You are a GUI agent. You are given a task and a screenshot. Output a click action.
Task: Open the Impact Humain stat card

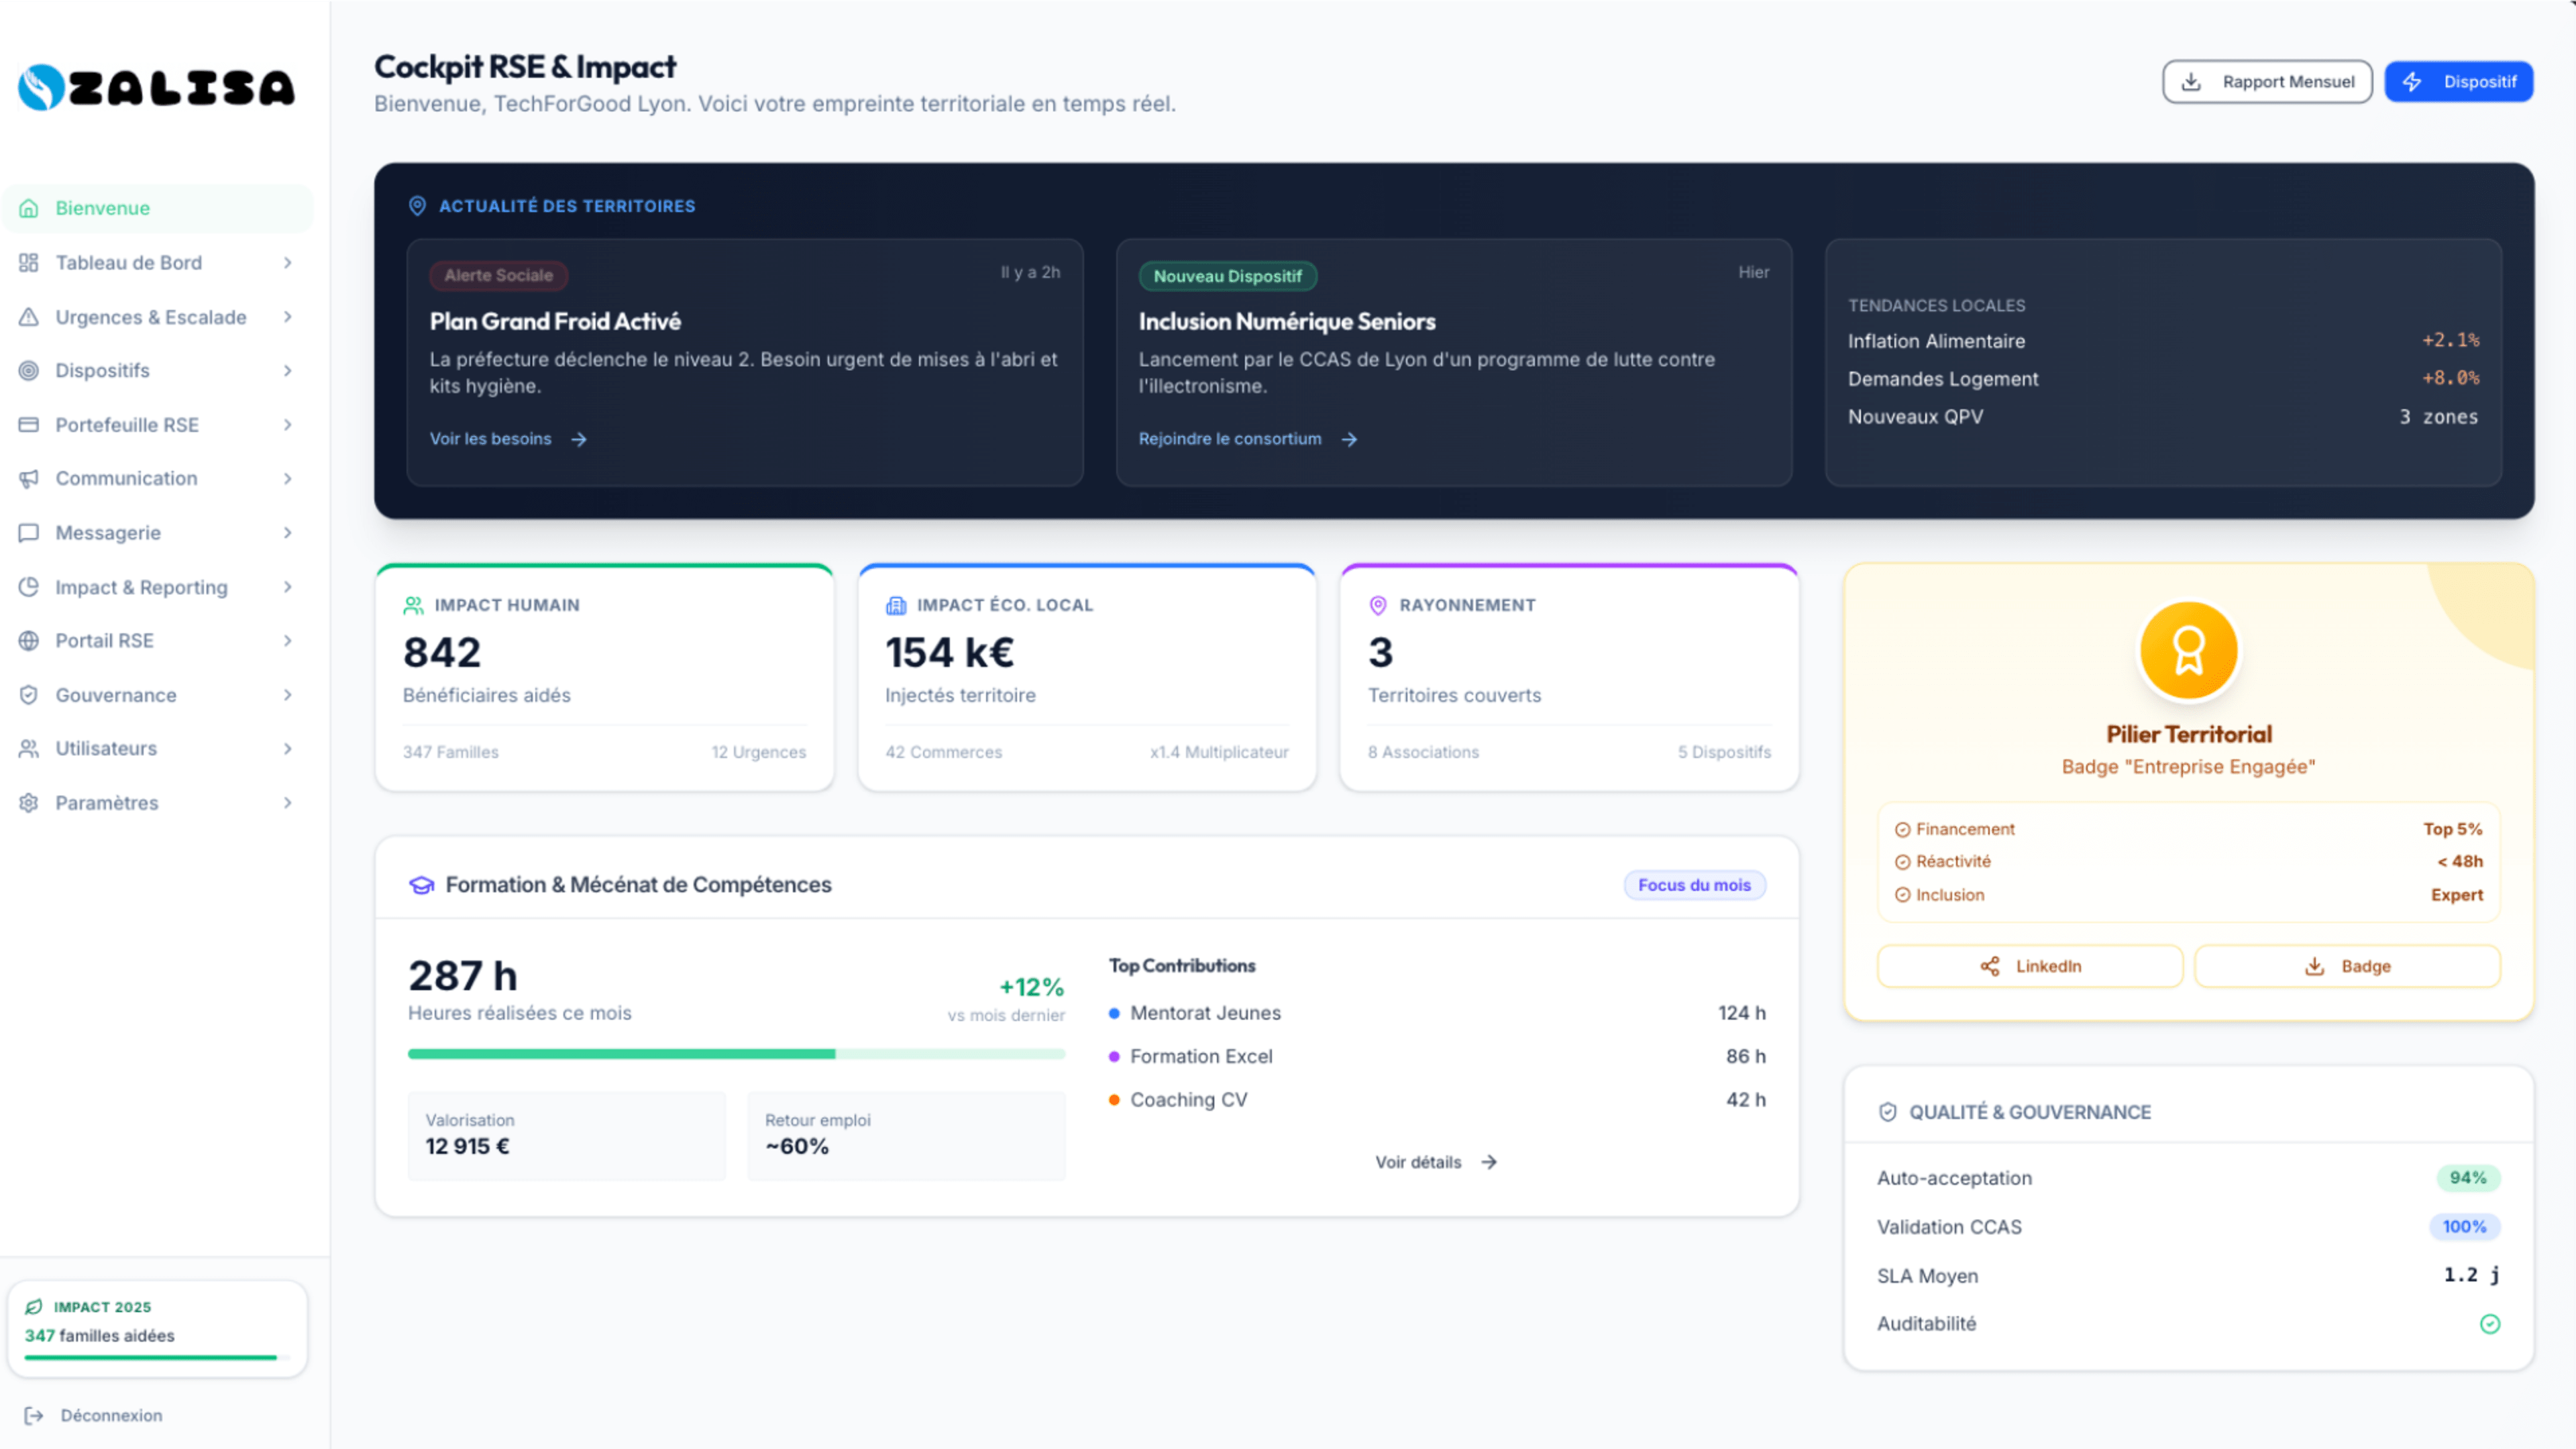click(x=604, y=678)
